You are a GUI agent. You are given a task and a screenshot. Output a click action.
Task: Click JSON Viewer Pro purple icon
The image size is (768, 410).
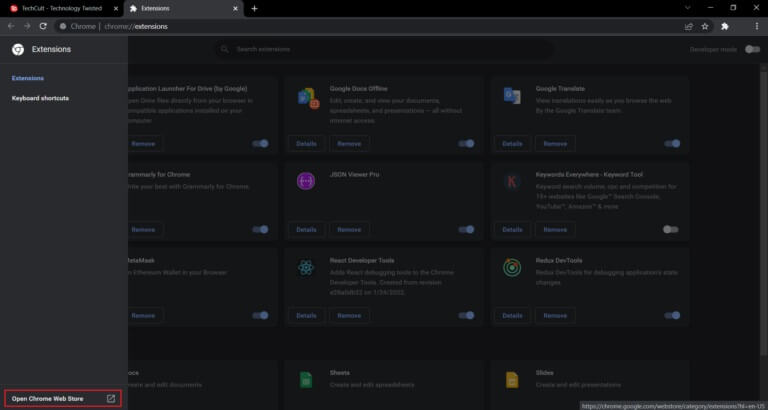[x=306, y=181]
